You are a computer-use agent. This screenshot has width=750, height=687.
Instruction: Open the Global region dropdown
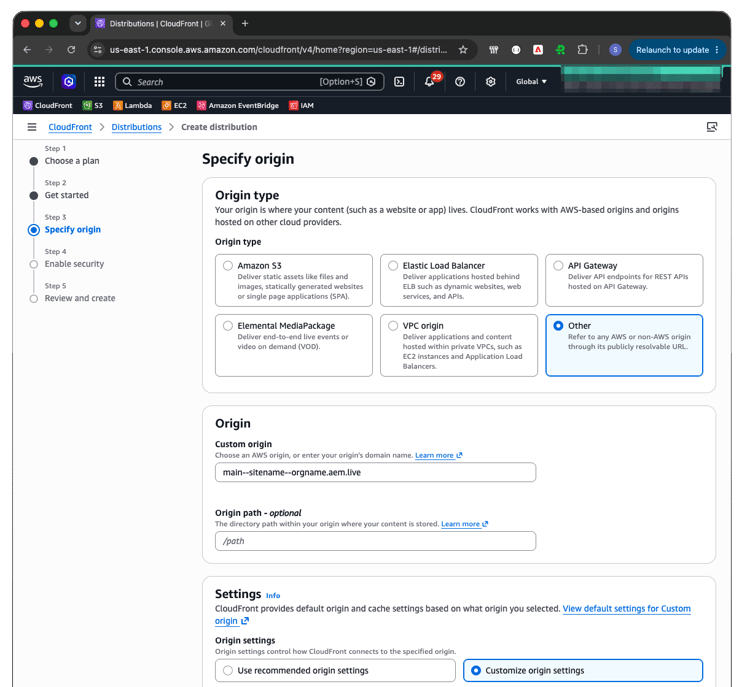click(x=531, y=82)
